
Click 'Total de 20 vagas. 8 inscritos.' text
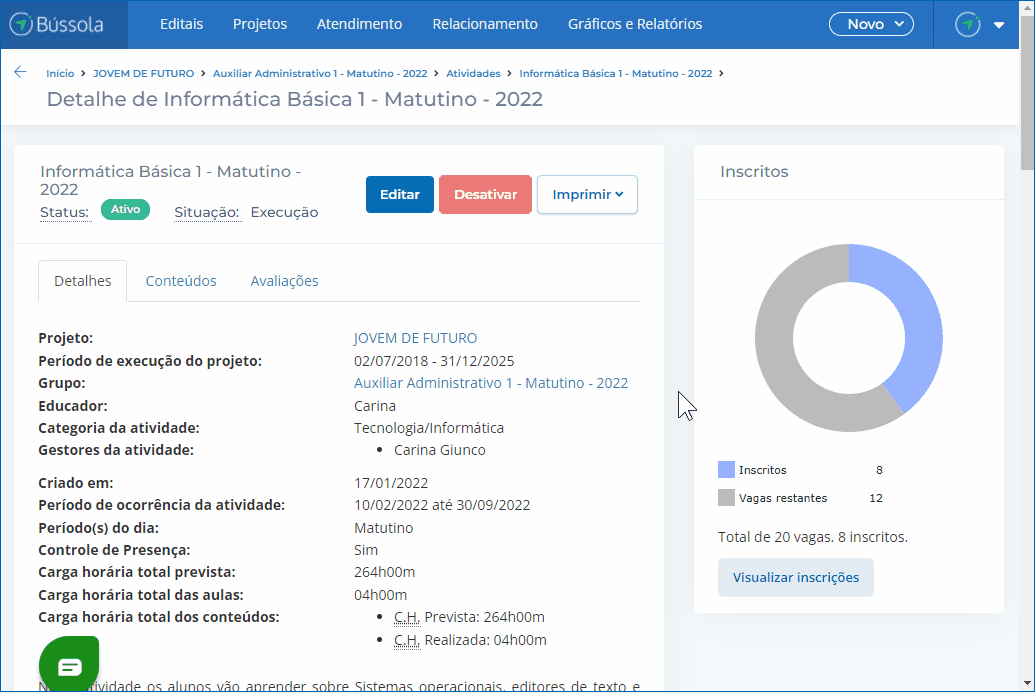tap(813, 537)
